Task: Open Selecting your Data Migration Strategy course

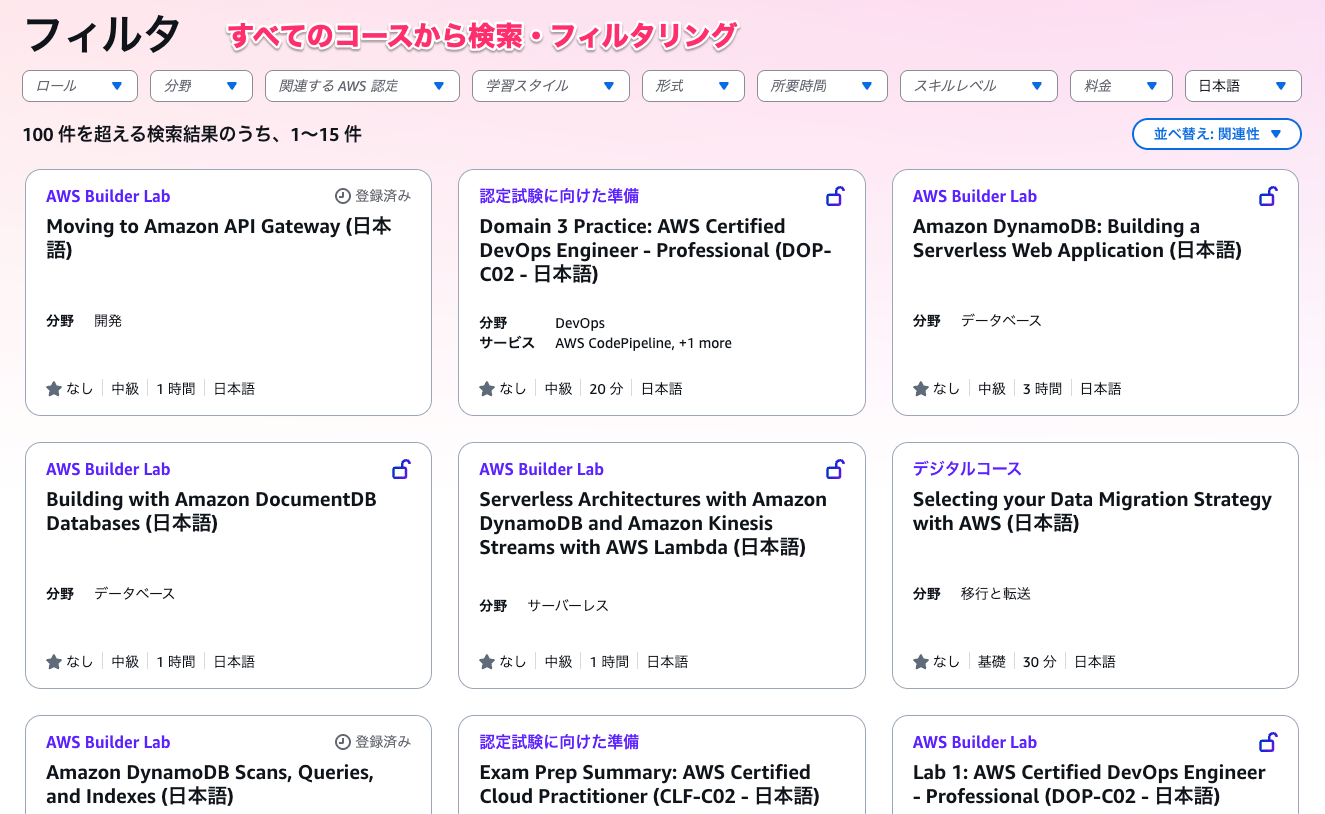Action: click(1092, 511)
